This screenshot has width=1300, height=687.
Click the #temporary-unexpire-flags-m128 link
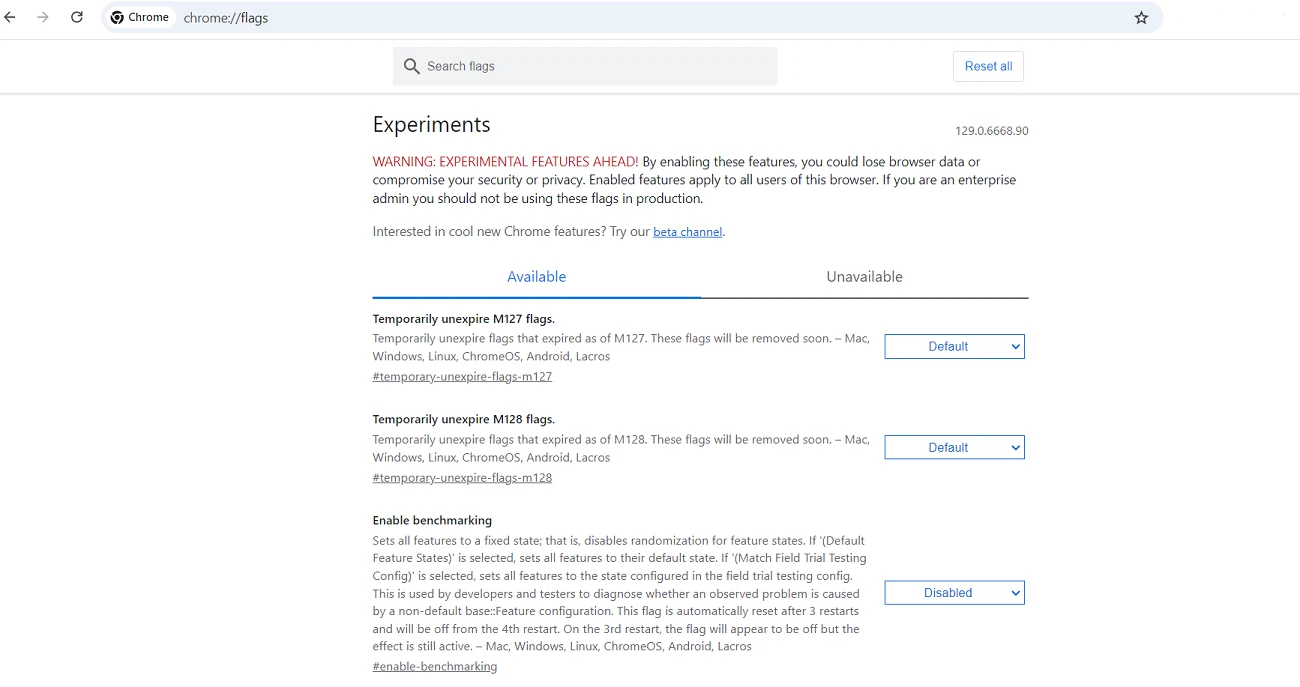tap(462, 477)
